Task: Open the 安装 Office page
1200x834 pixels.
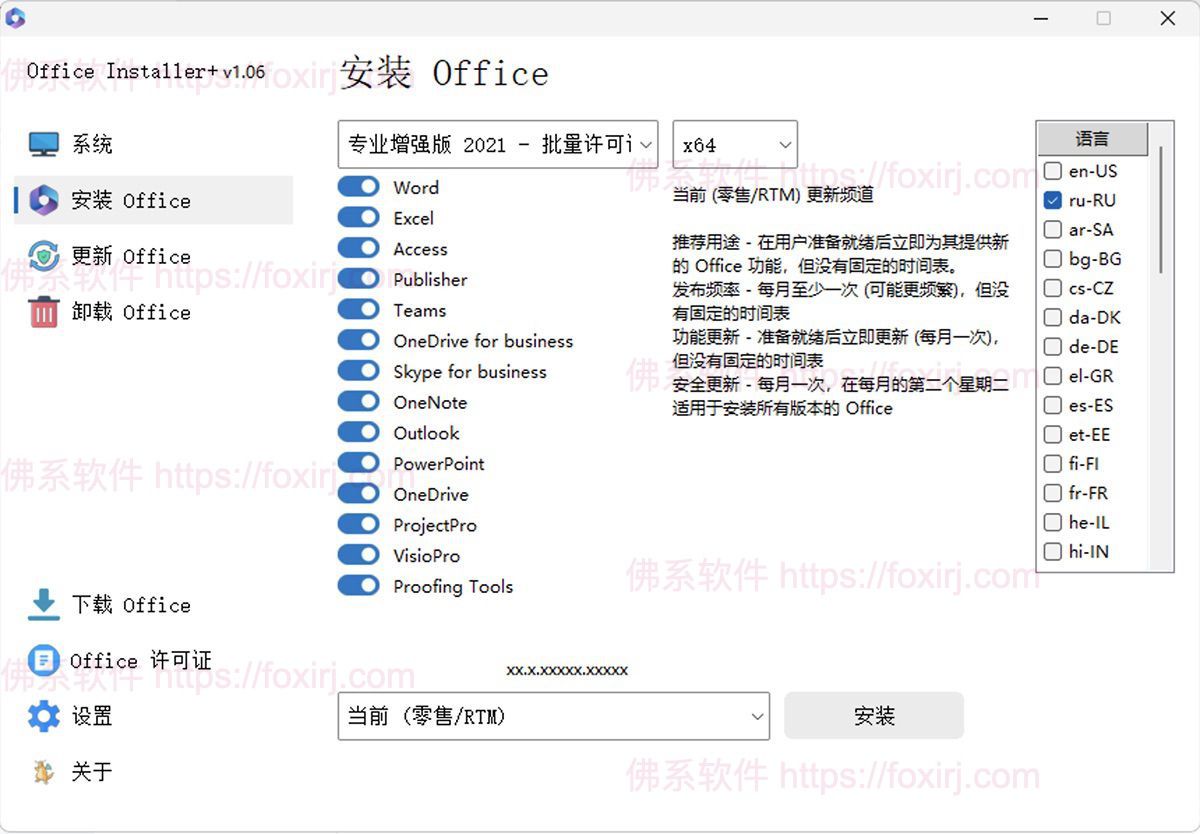Action: (153, 200)
